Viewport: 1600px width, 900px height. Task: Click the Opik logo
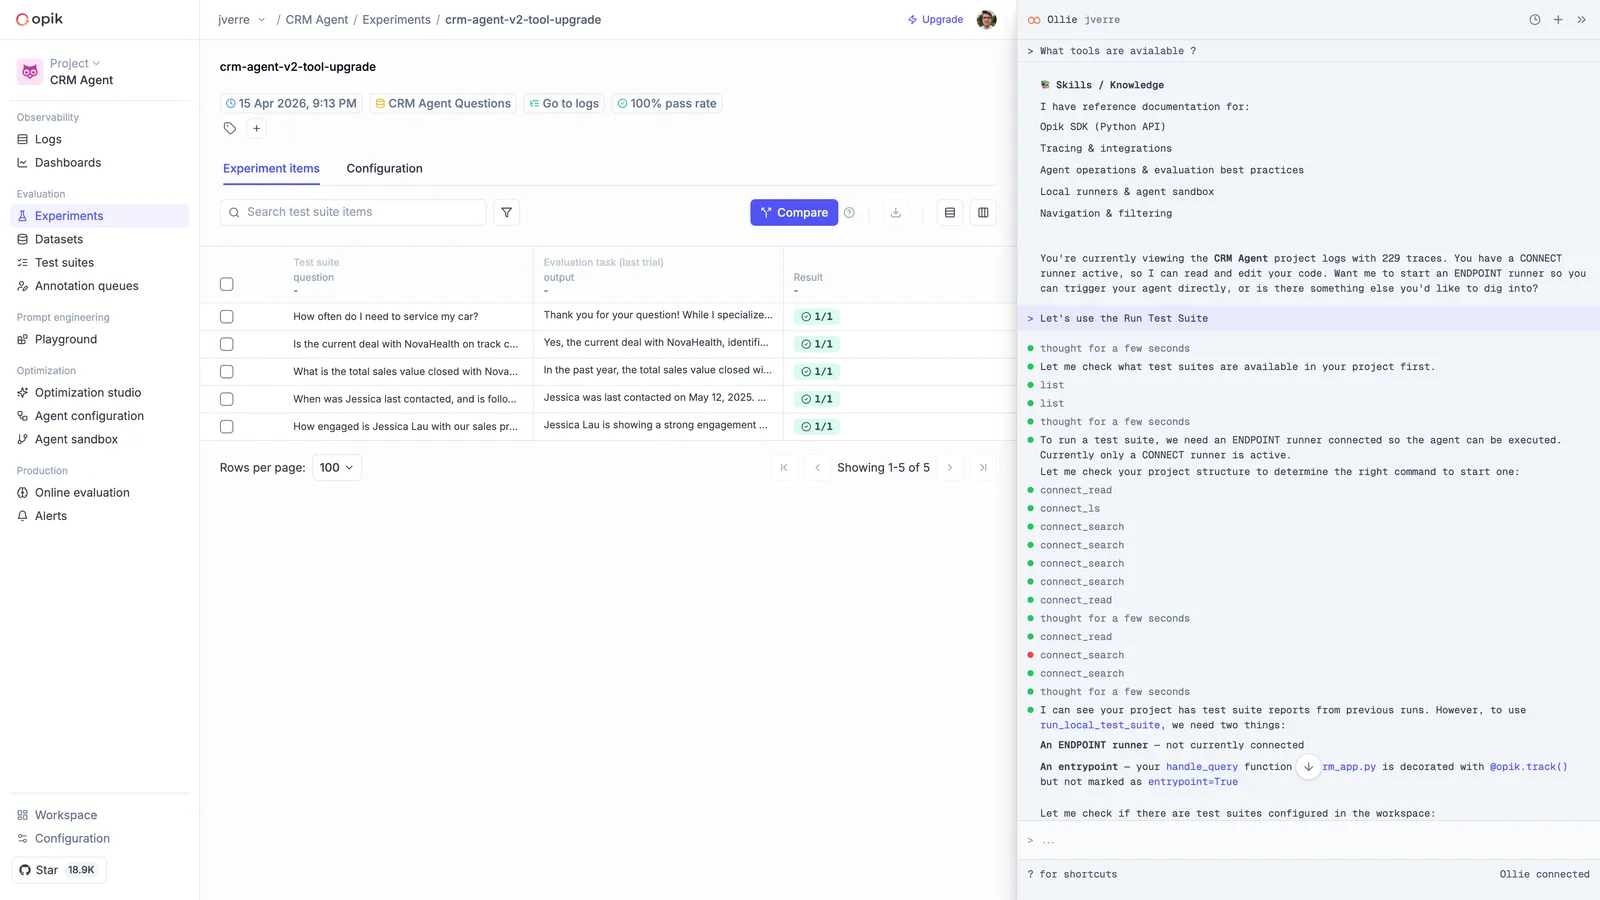pos(39,19)
